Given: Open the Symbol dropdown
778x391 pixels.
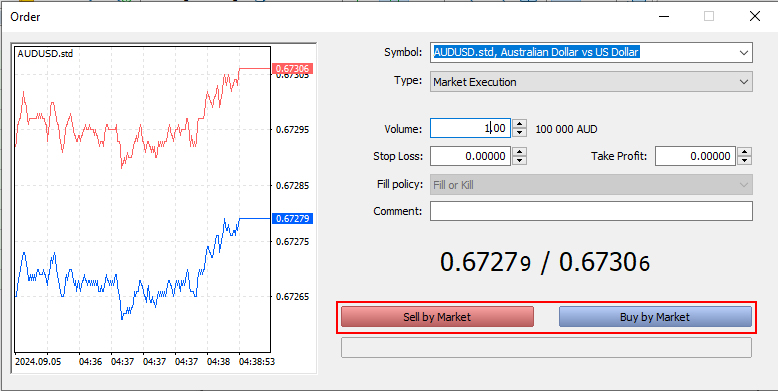Looking at the screenshot, I should pyautogui.click(x=743, y=53).
